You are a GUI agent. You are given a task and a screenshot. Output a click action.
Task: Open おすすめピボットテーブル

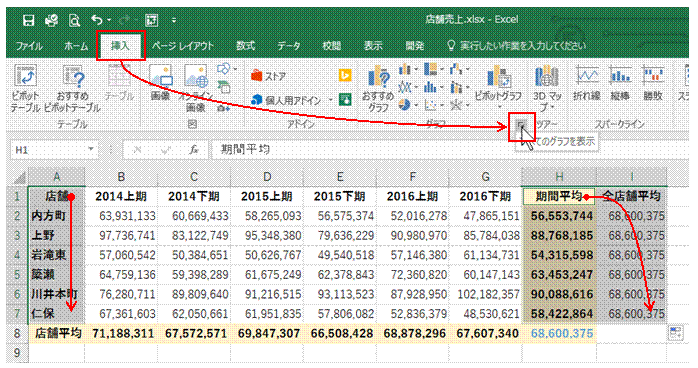pyautogui.click(x=72, y=88)
